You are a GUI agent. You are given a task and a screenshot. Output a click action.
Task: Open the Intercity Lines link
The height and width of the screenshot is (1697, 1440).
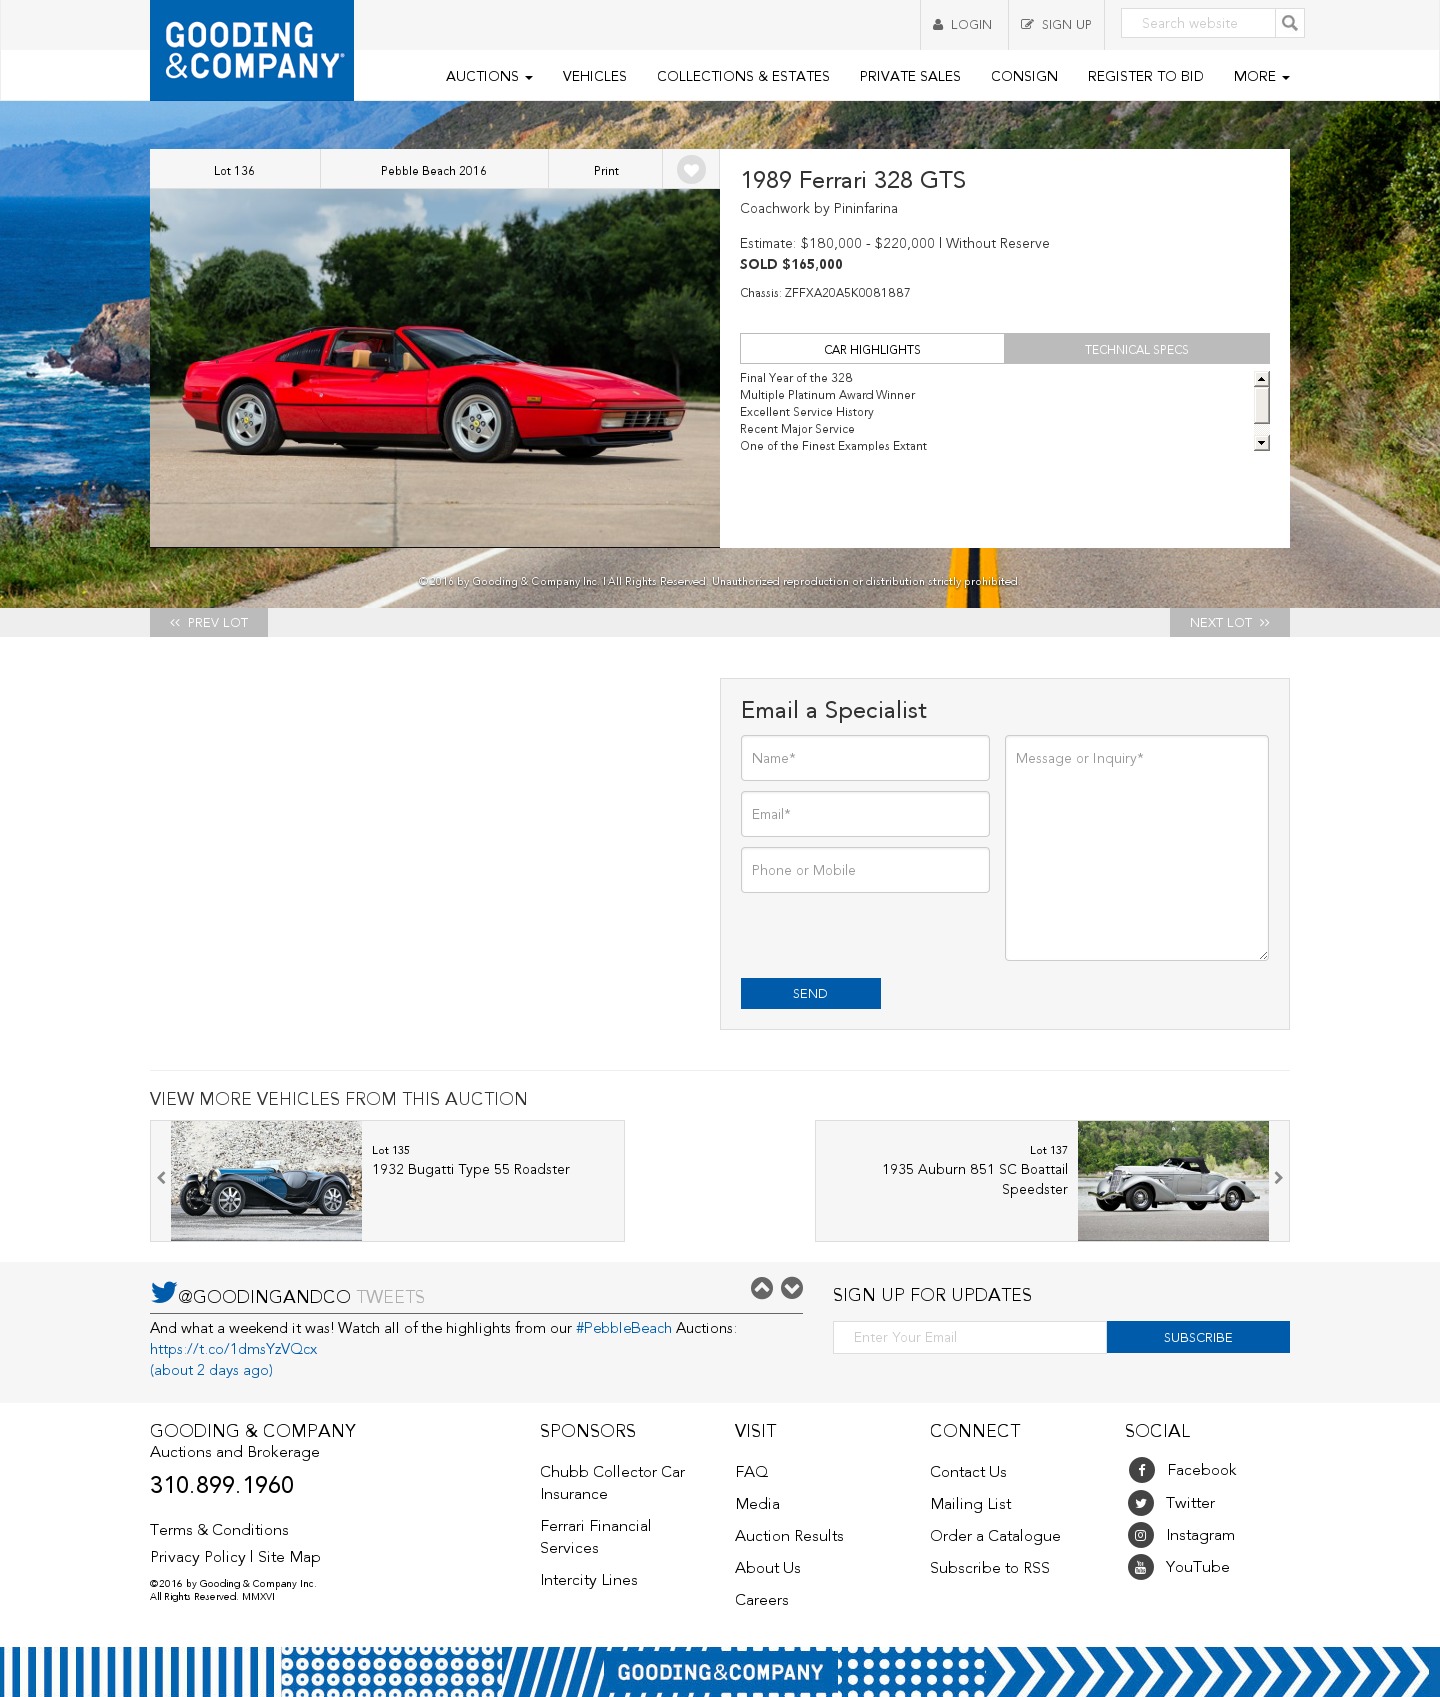589,1580
